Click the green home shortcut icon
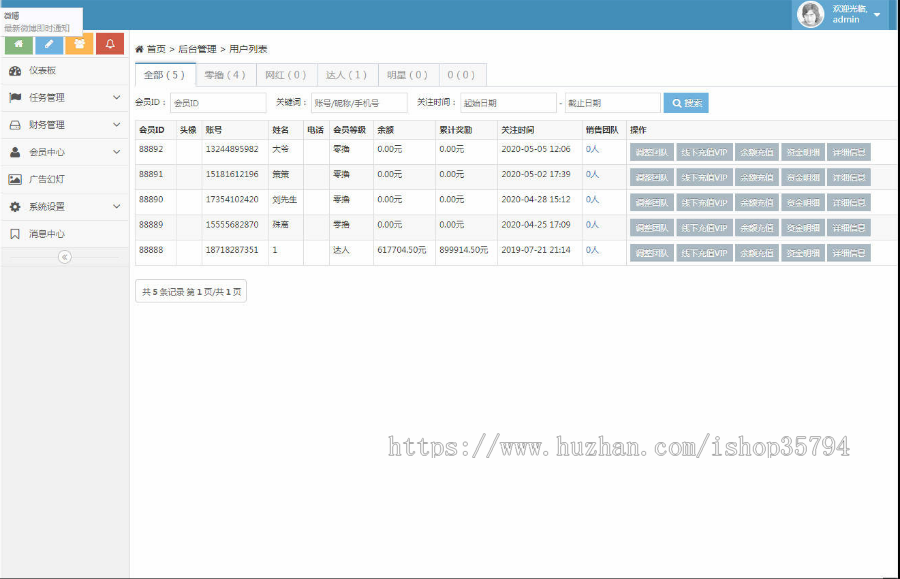This screenshot has height=579, width=900. pyautogui.click(x=18, y=44)
